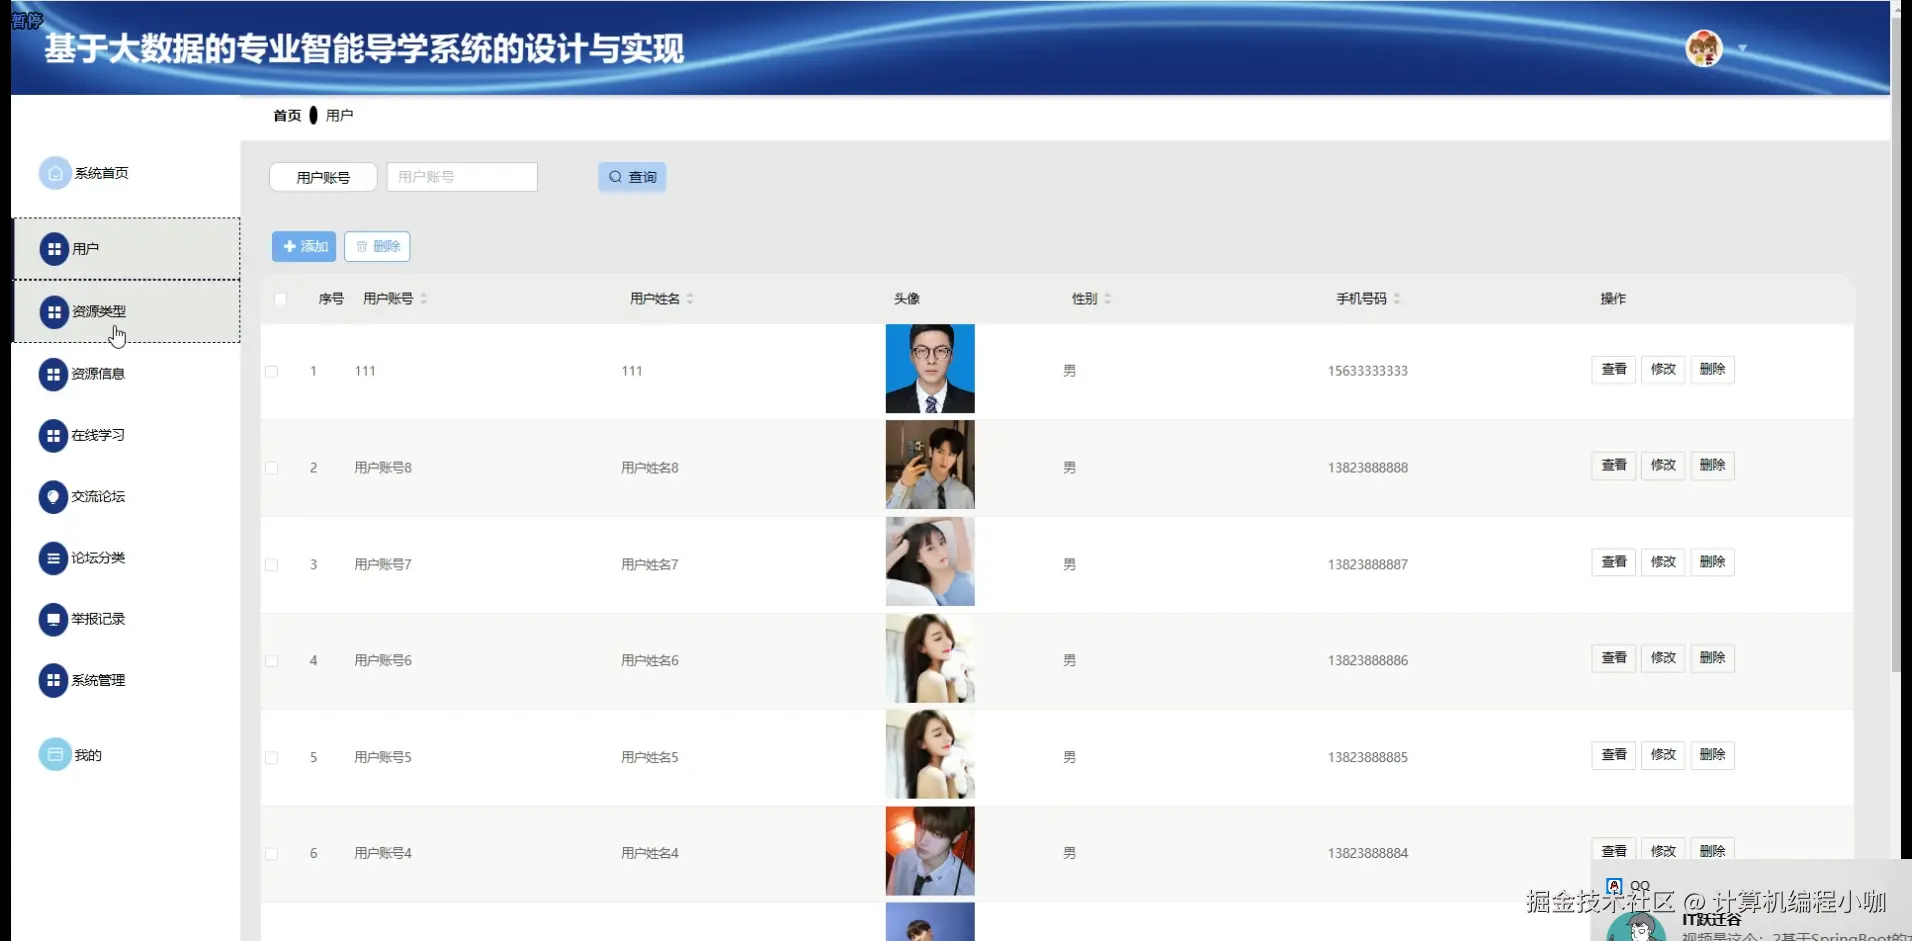Click 修改 for 用户账号5

[x=1663, y=755]
